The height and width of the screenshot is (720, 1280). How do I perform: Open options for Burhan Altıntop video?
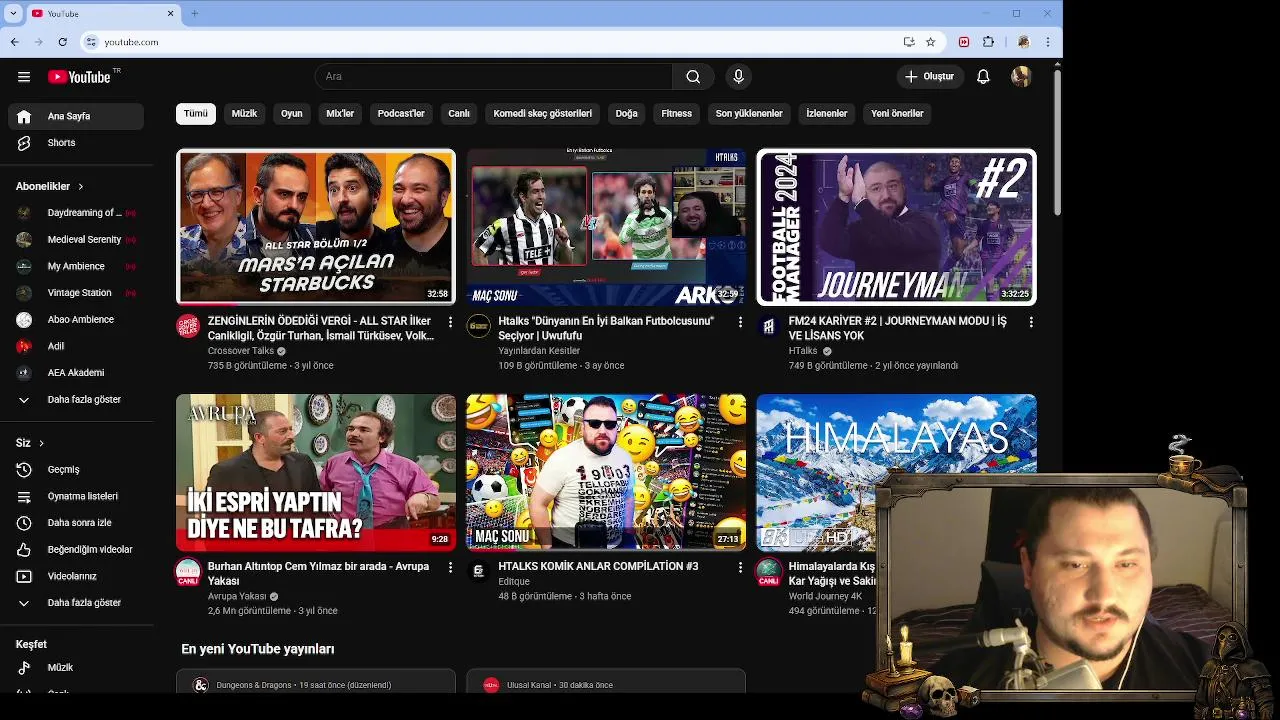pyautogui.click(x=450, y=567)
